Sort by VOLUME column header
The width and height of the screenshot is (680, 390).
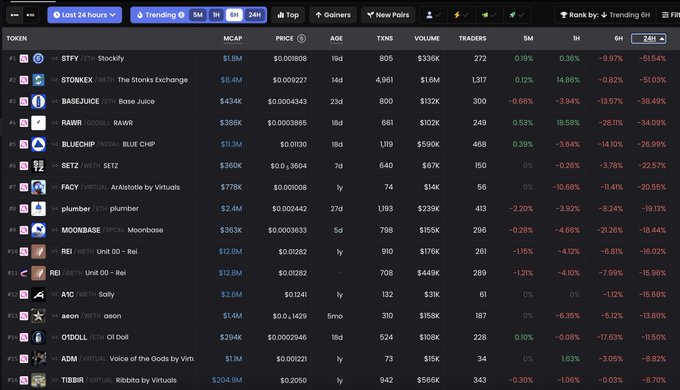pyautogui.click(x=427, y=39)
